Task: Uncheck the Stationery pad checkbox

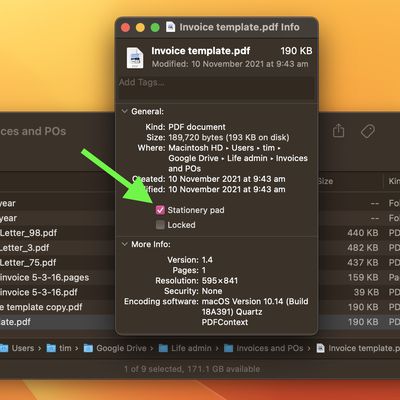Action: [160, 210]
